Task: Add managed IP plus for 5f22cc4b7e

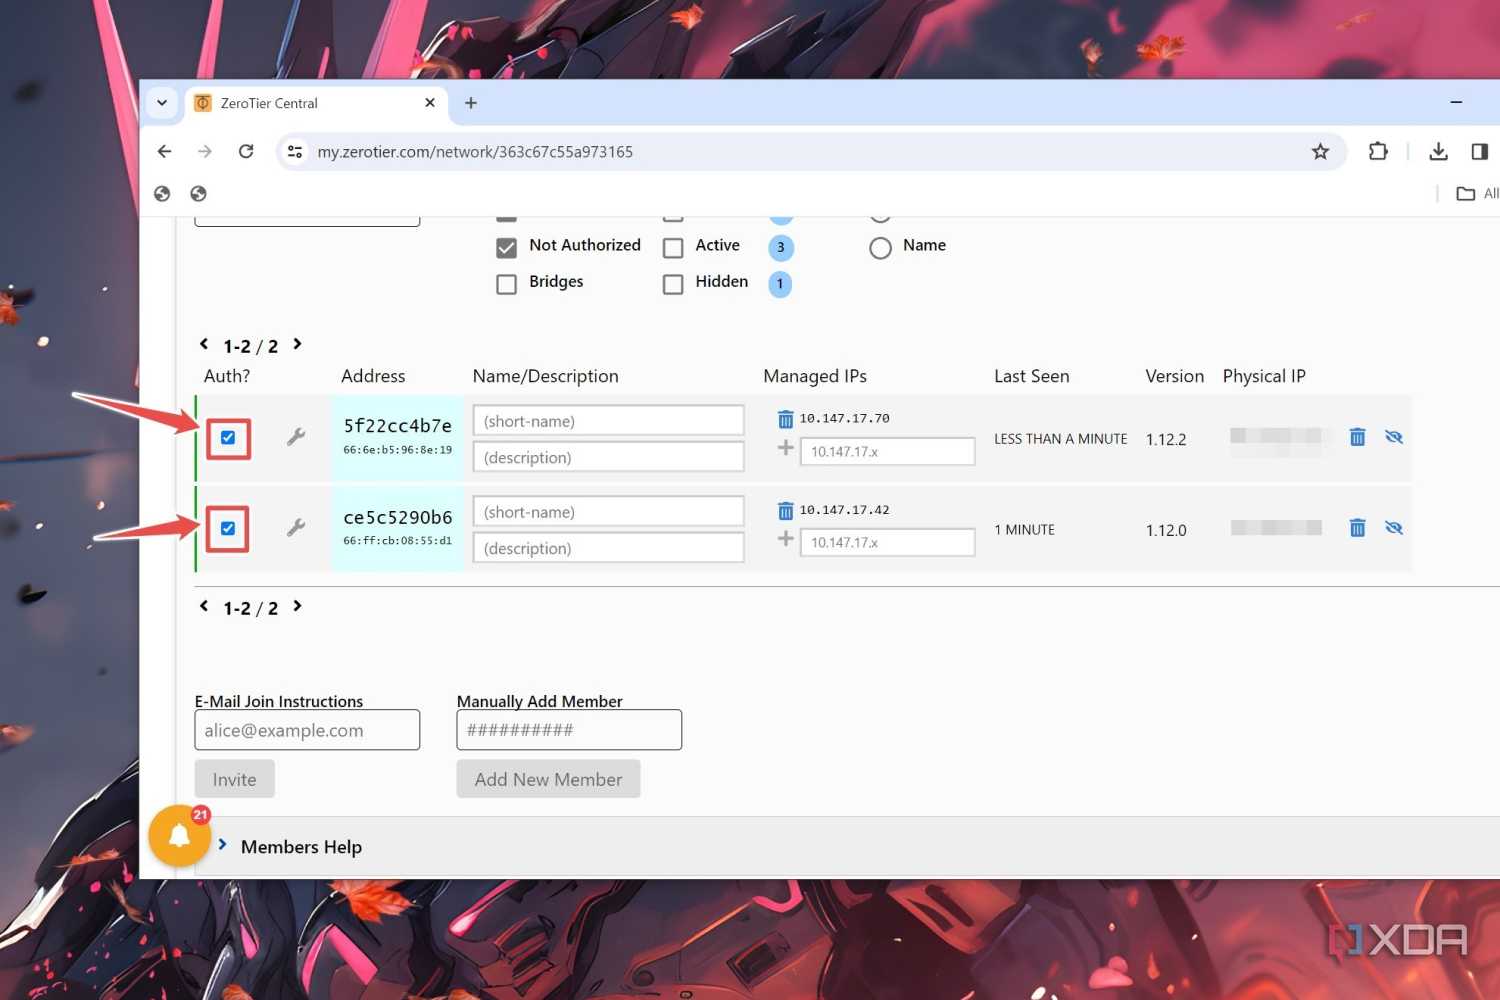Action: coord(786,448)
